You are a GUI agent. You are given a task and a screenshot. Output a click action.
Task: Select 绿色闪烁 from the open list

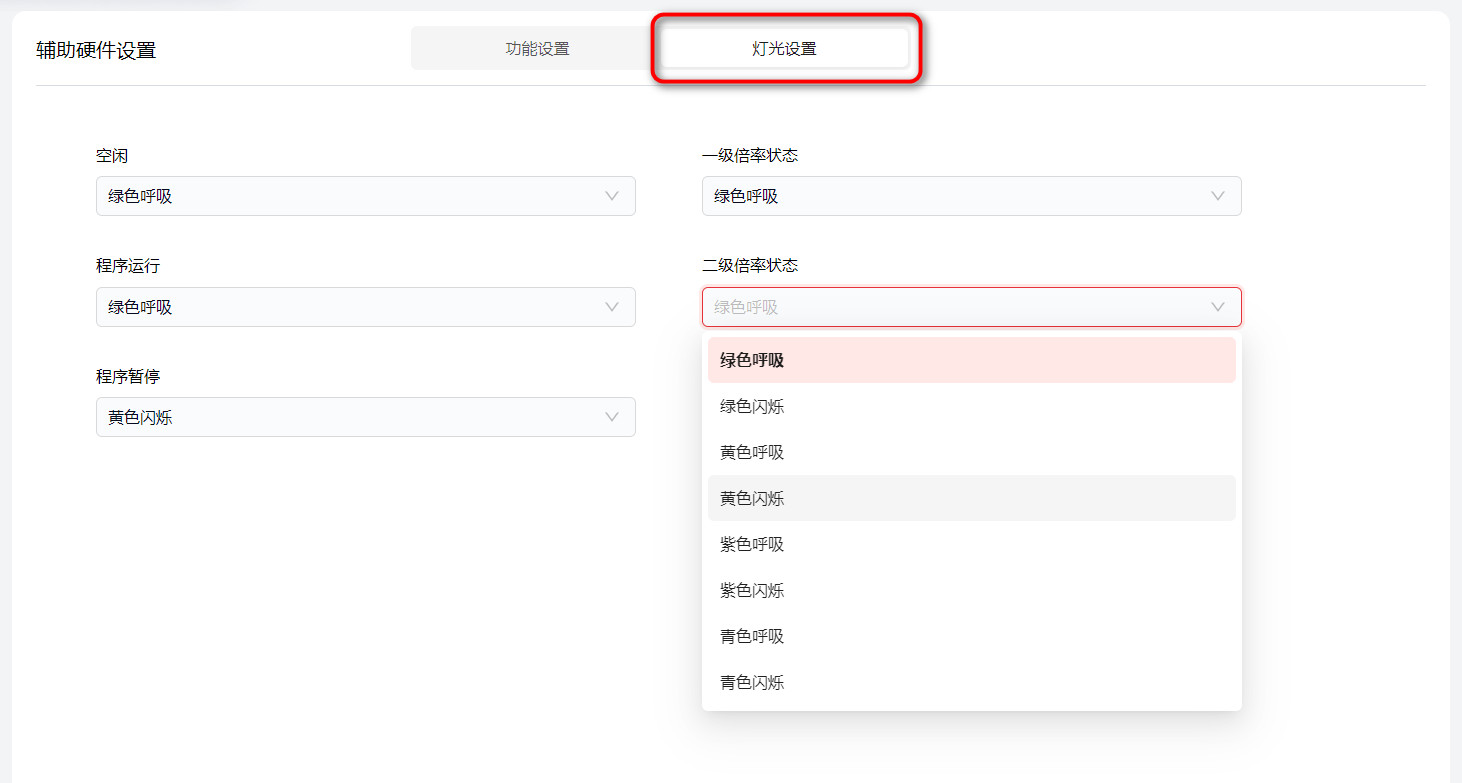tap(971, 406)
